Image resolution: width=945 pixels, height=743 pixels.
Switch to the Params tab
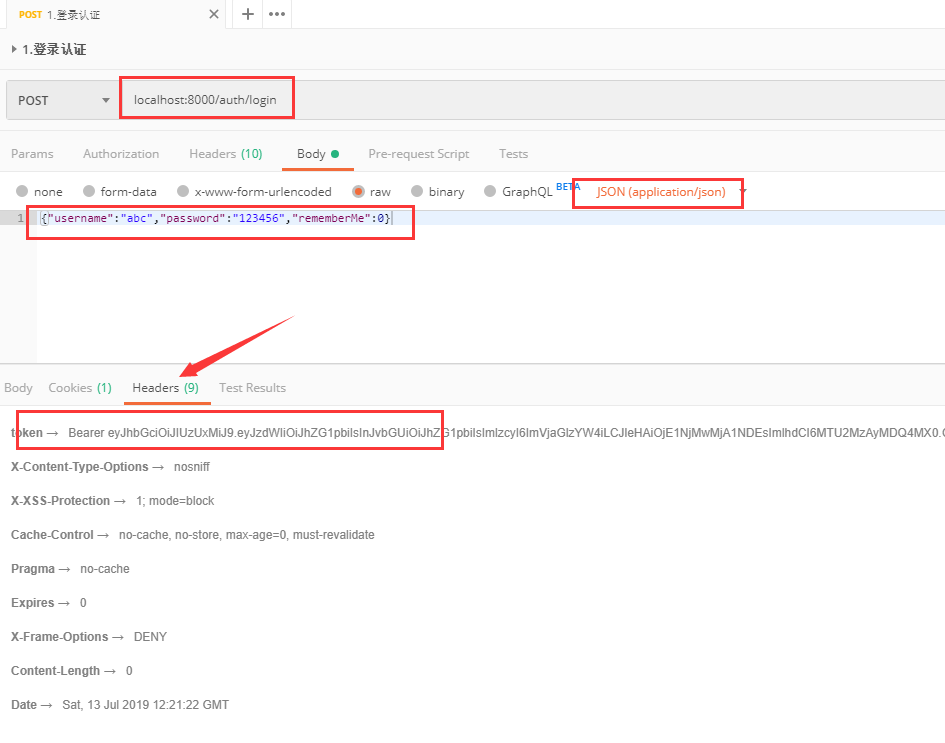coord(32,154)
